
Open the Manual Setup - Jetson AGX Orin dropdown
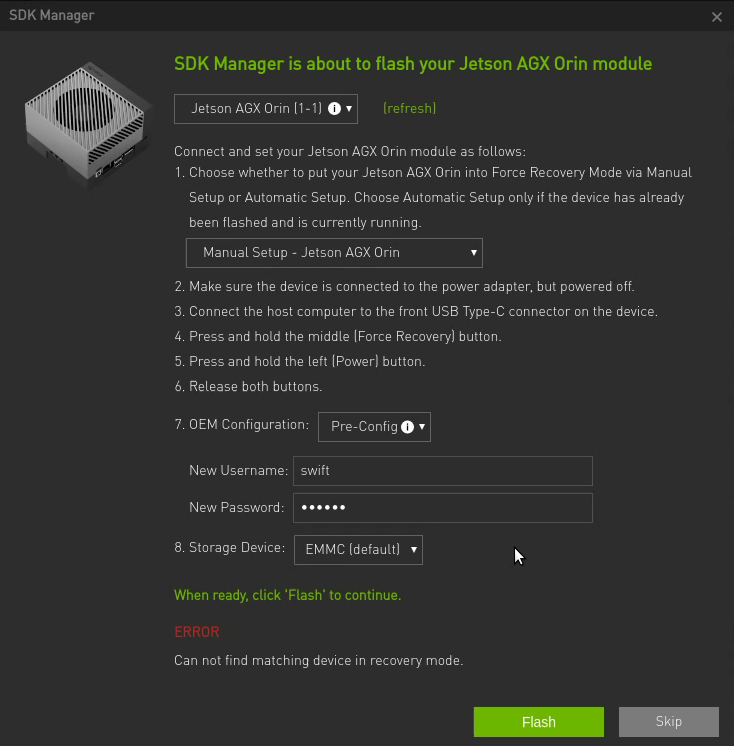[334, 253]
